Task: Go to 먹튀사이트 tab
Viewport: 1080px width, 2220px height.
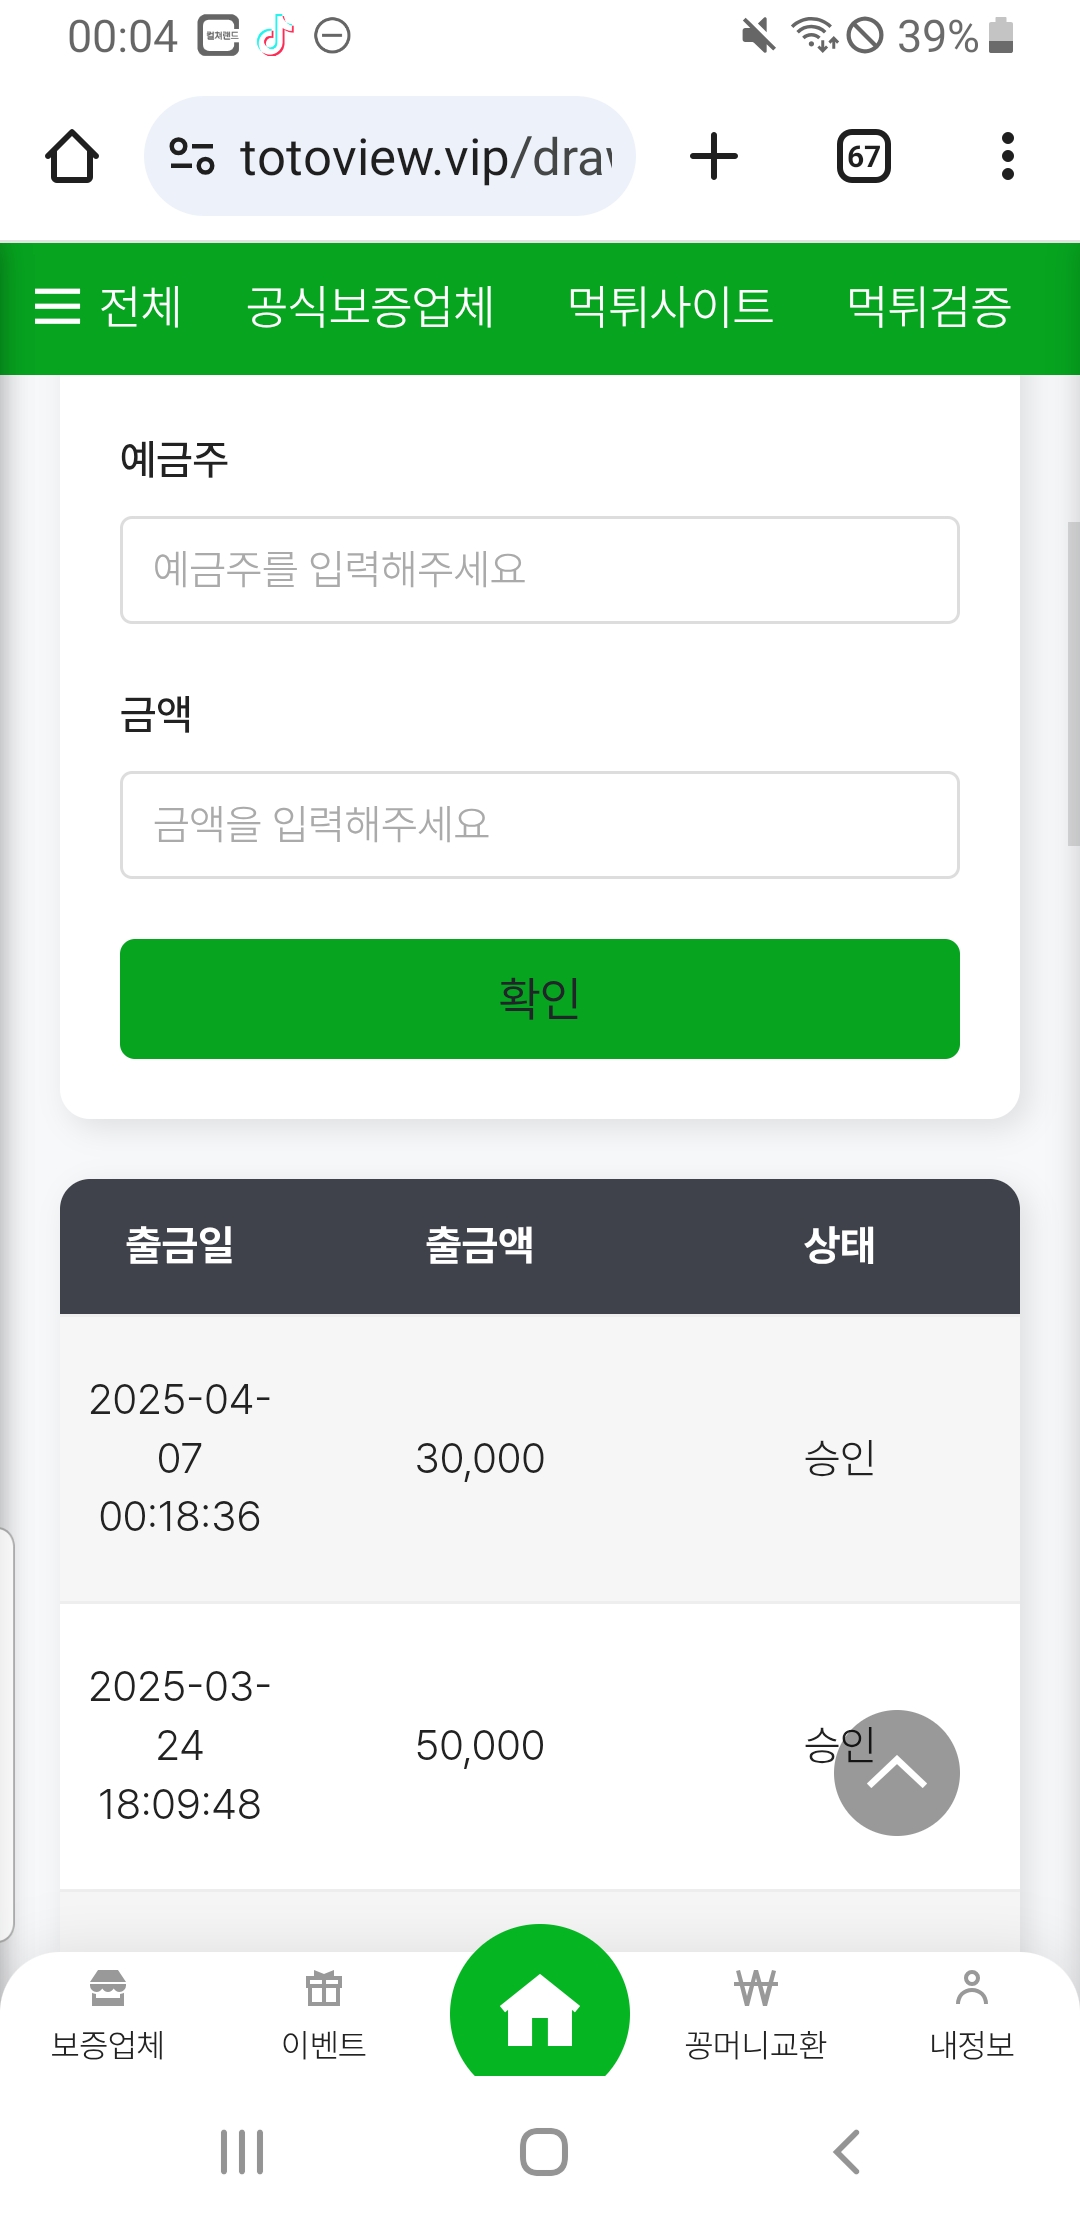Action: click(670, 307)
